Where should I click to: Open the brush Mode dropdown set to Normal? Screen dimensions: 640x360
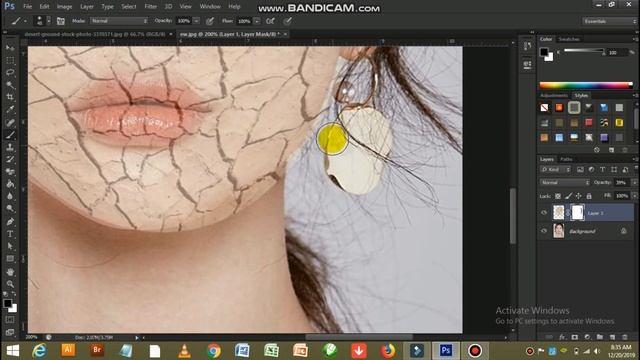(119, 21)
